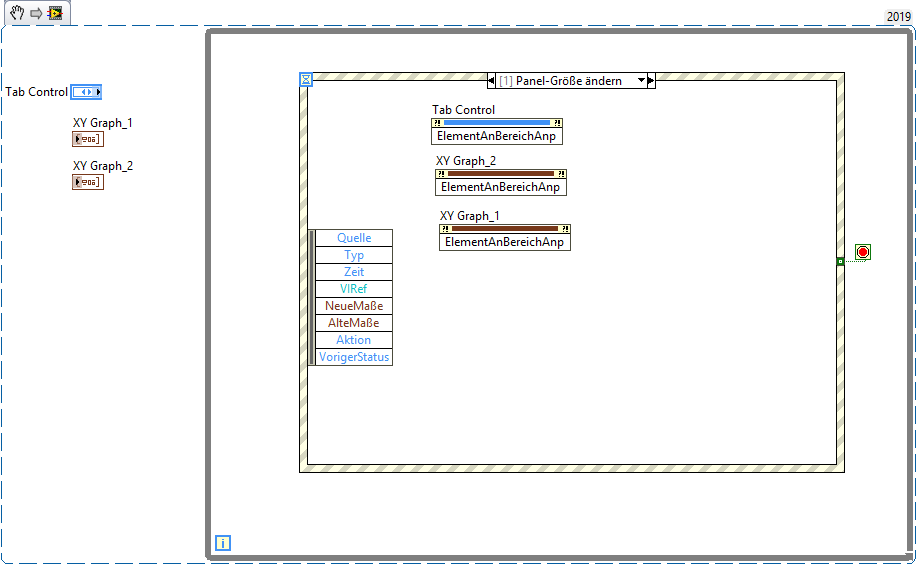Click the run arrow icon
The height and width of the screenshot is (565, 917).
point(36,13)
